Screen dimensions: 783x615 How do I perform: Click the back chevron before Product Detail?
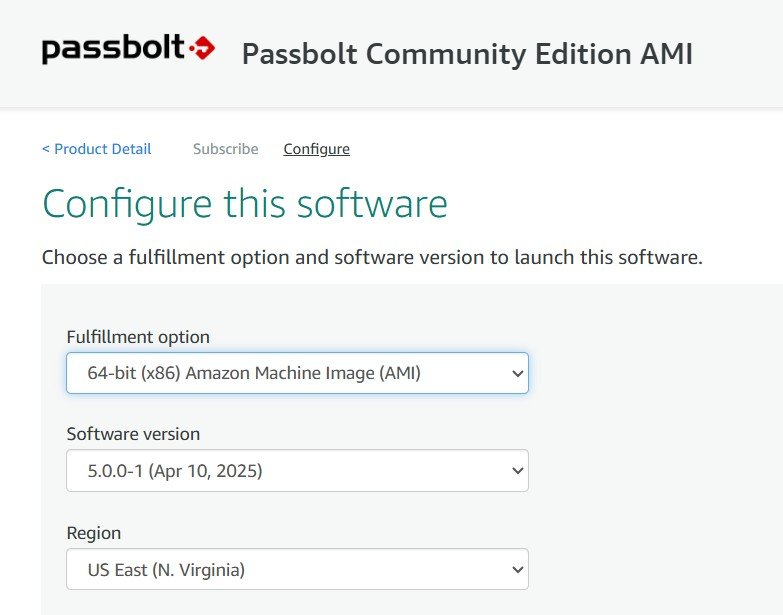46,149
